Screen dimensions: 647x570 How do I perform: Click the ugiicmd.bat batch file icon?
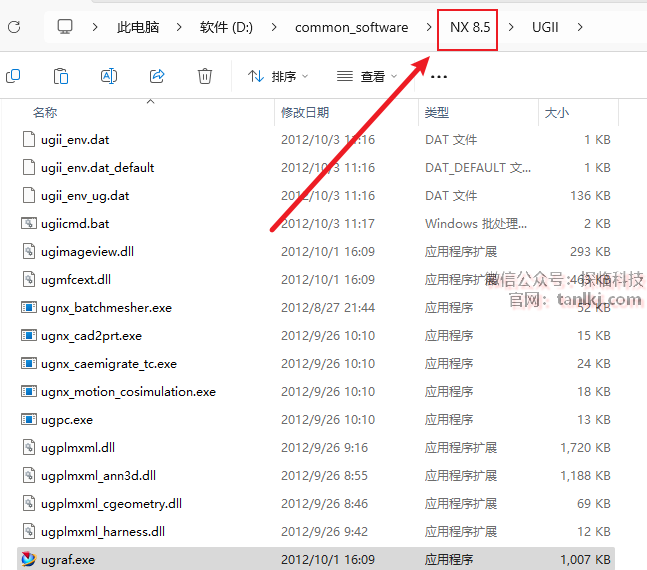point(28,224)
